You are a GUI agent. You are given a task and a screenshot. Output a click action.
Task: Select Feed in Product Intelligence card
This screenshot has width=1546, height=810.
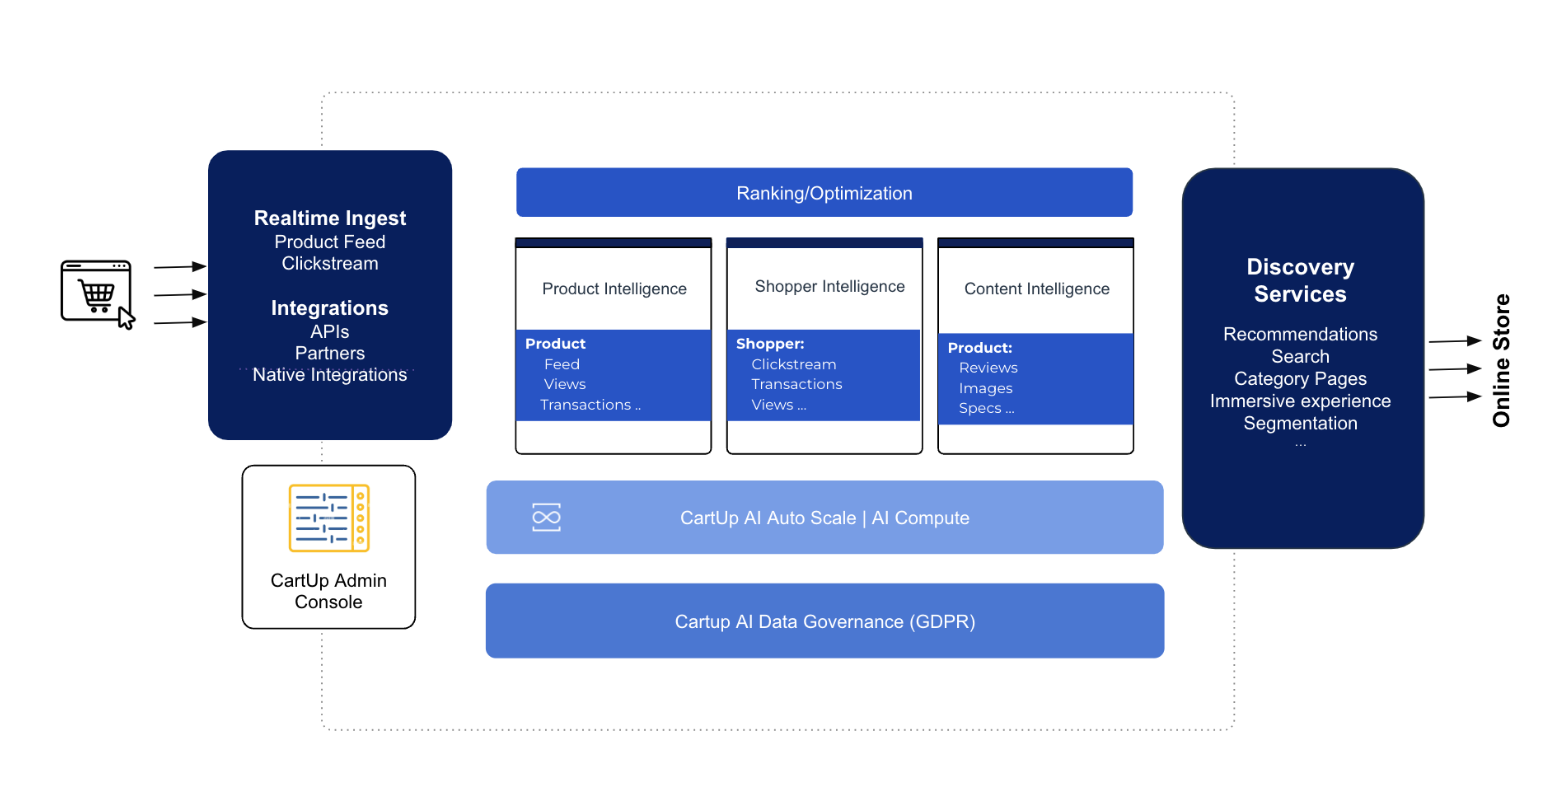coord(562,365)
